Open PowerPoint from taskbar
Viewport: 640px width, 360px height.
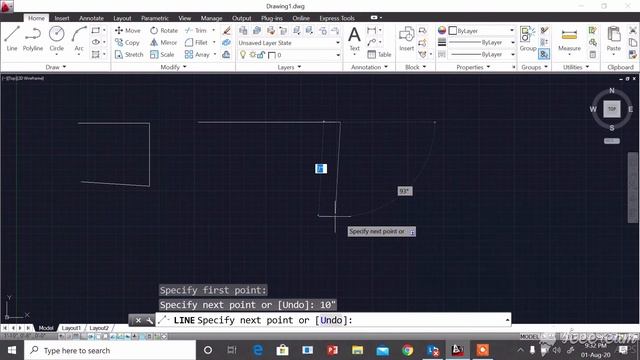click(x=332, y=350)
